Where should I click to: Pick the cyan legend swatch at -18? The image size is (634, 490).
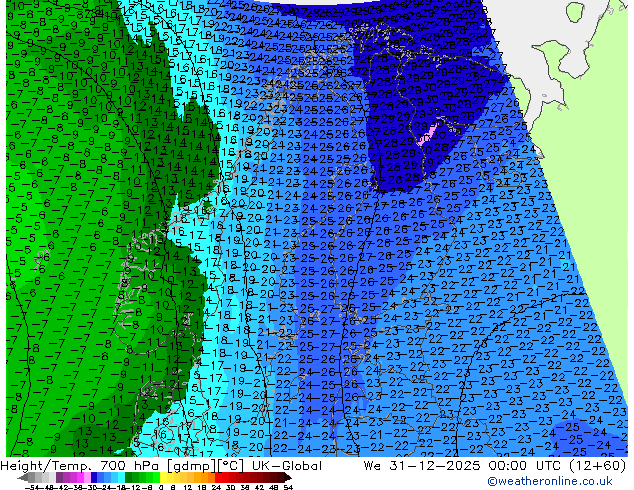click(121, 477)
